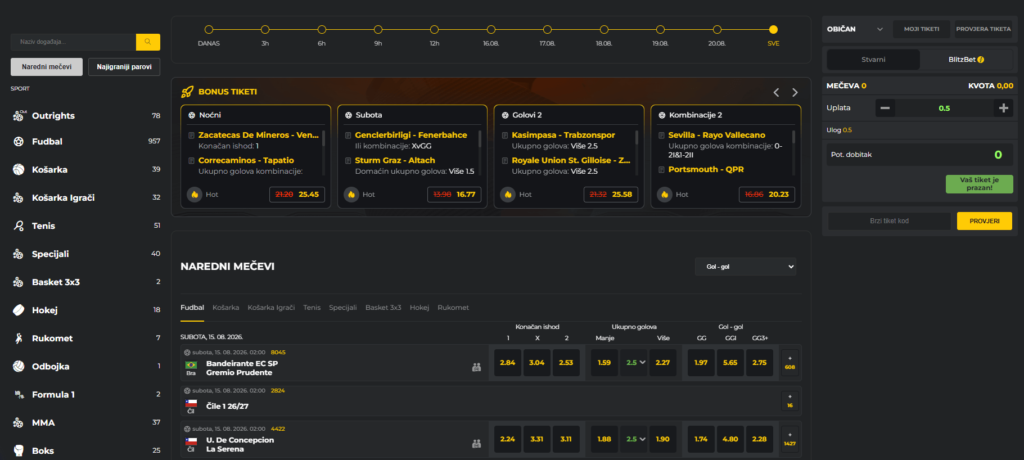Select the Basket 3x3 icon

[x=19, y=282]
